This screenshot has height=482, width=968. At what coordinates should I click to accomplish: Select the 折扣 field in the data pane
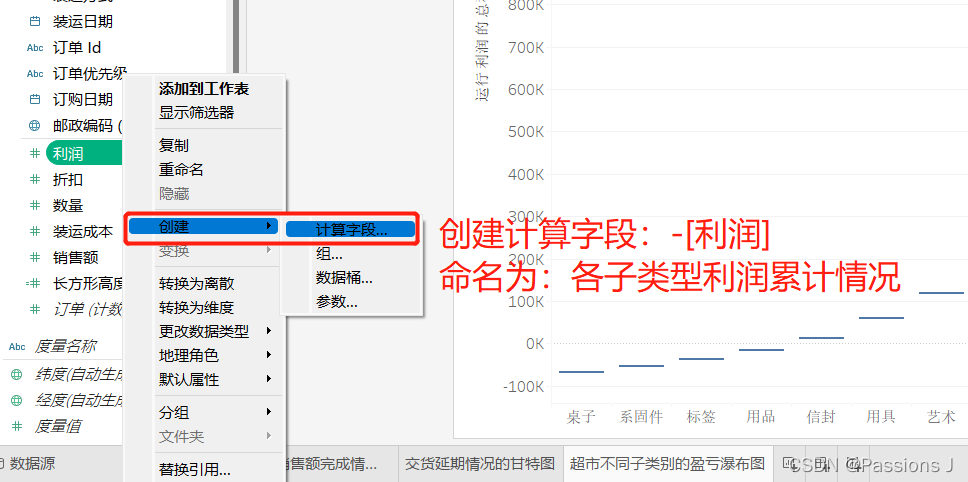click(68, 180)
